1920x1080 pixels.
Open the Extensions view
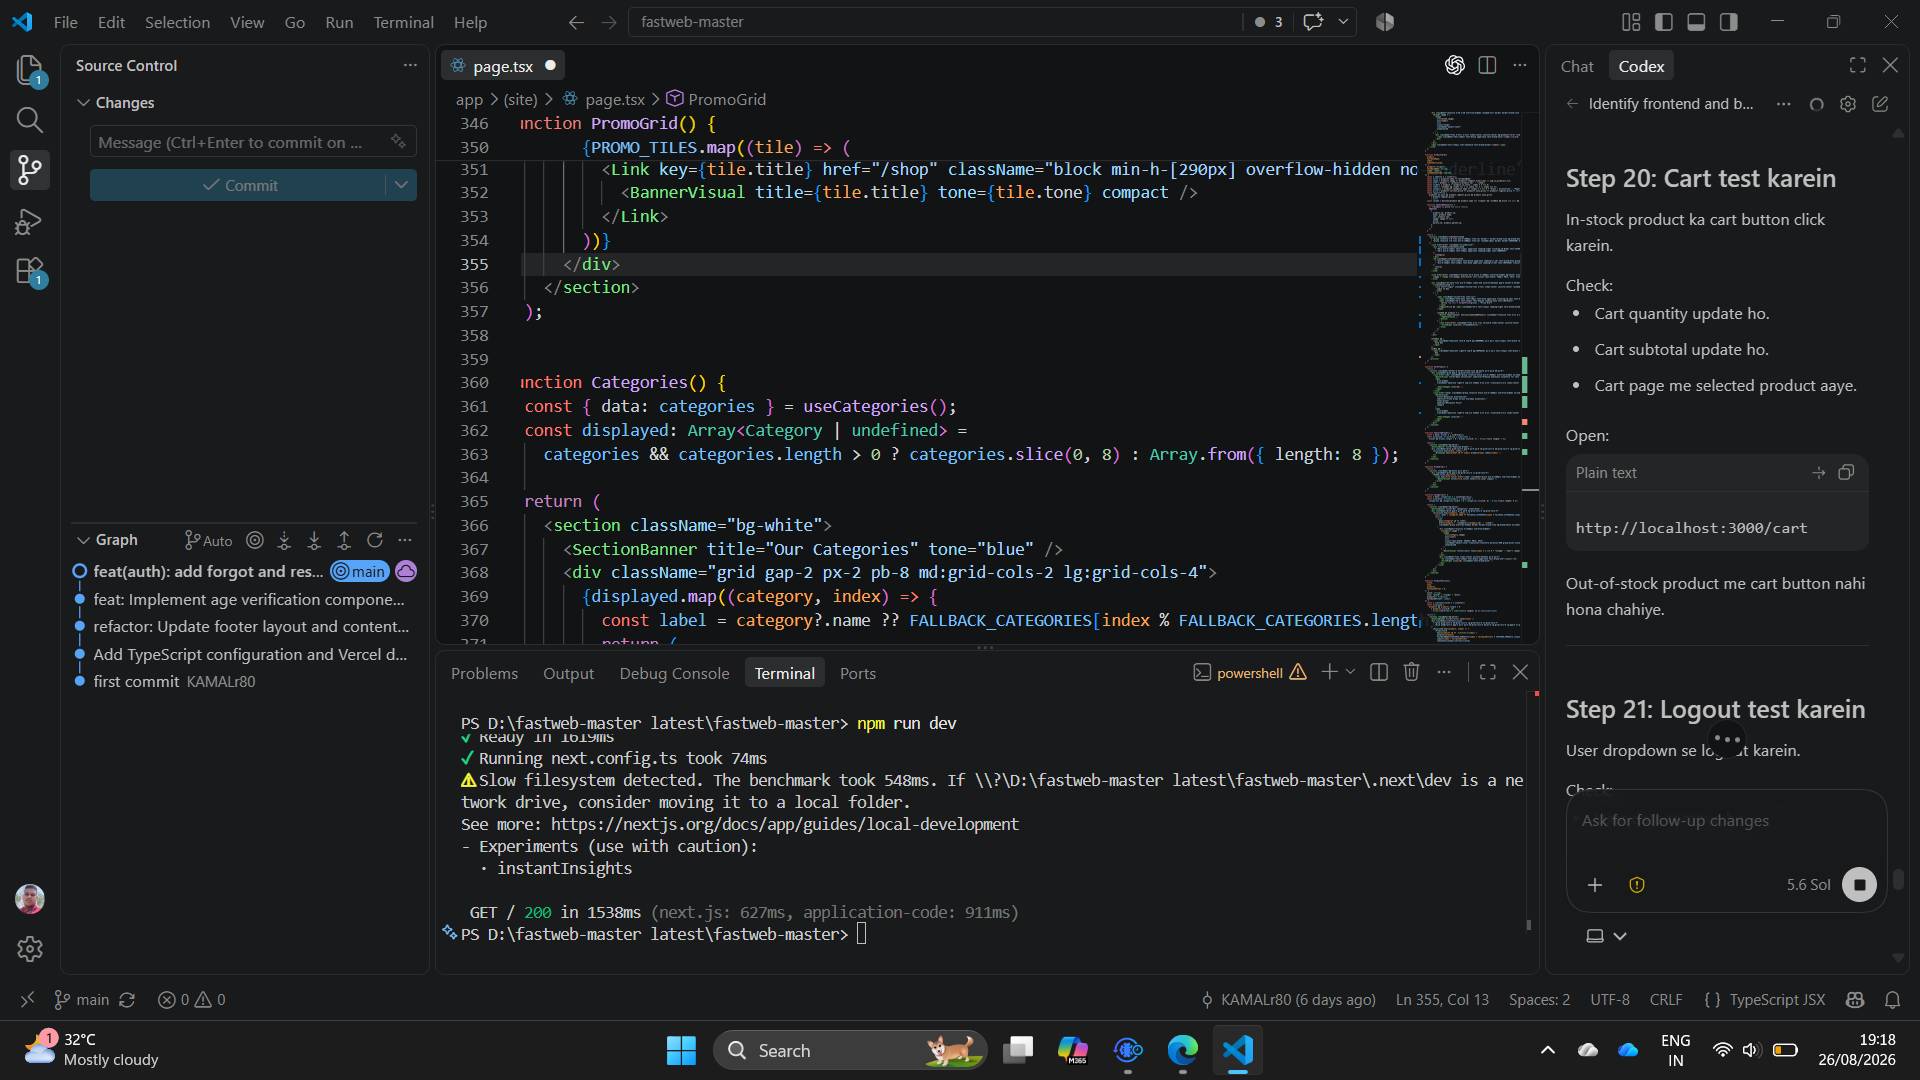pyautogui.click(x=30, y=272)
